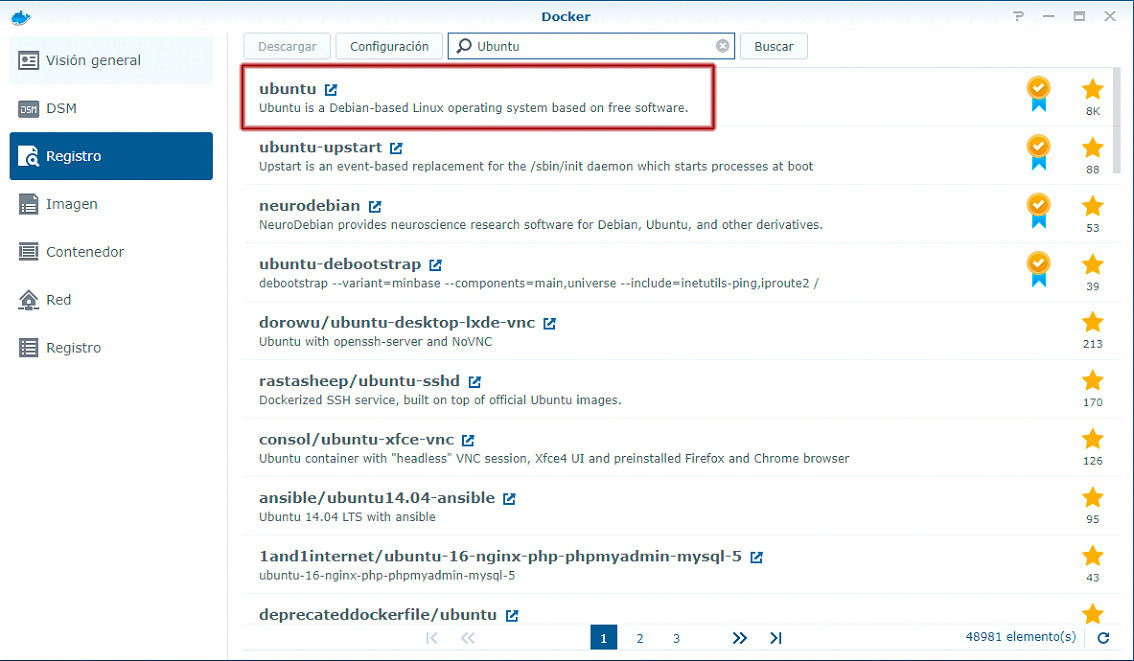Open Configuración settings button
1134x661 pixels.
389,46
